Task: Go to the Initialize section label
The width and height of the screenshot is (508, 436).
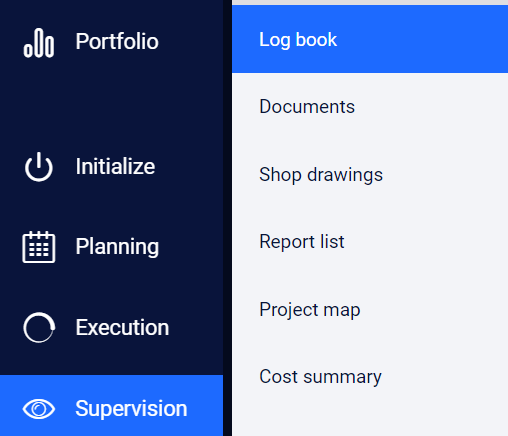Action: (115, 166)
